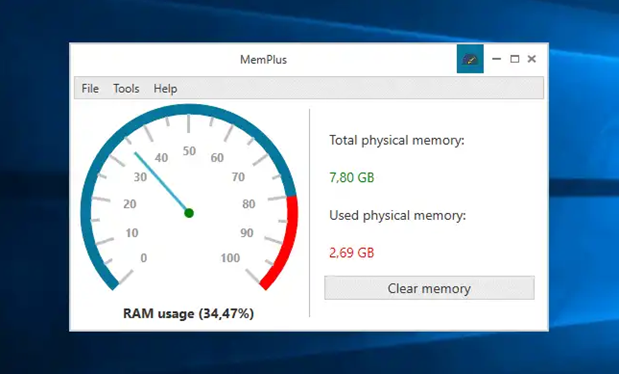This screenshot has width=619, height=374.
Task: Click the Used physical memory label
Action: 398,215
